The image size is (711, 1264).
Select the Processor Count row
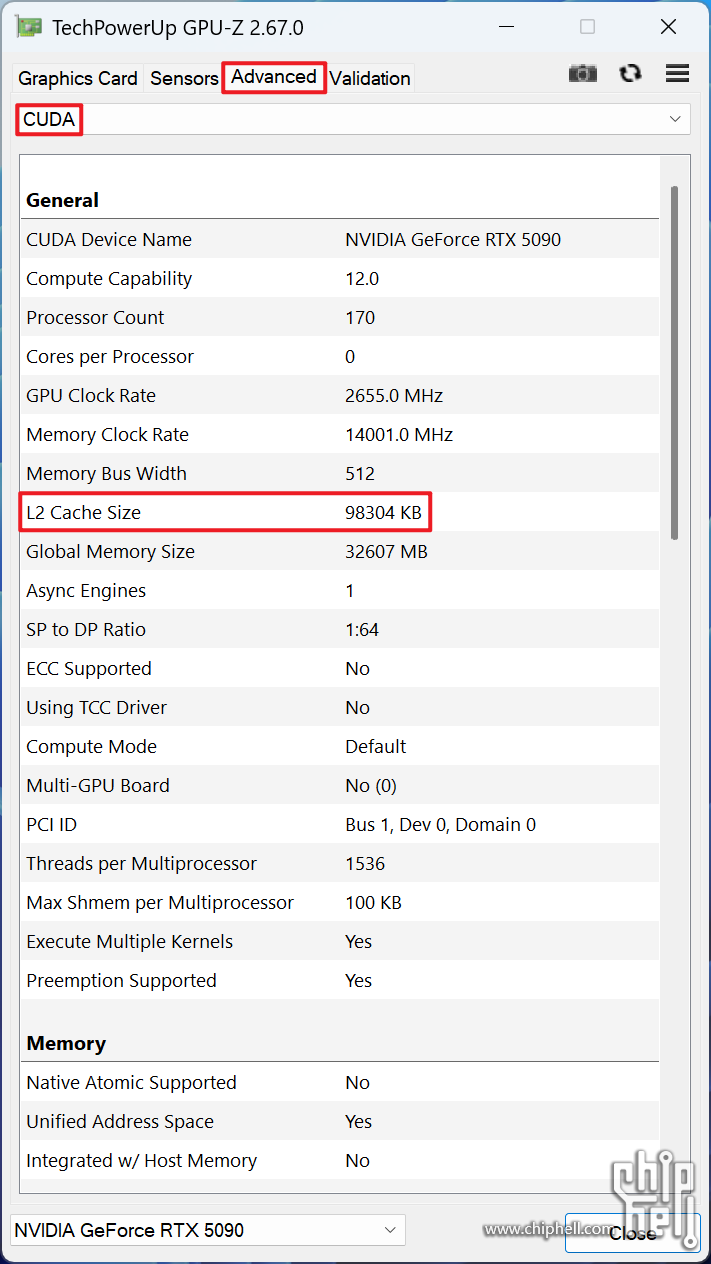[341, 318]
